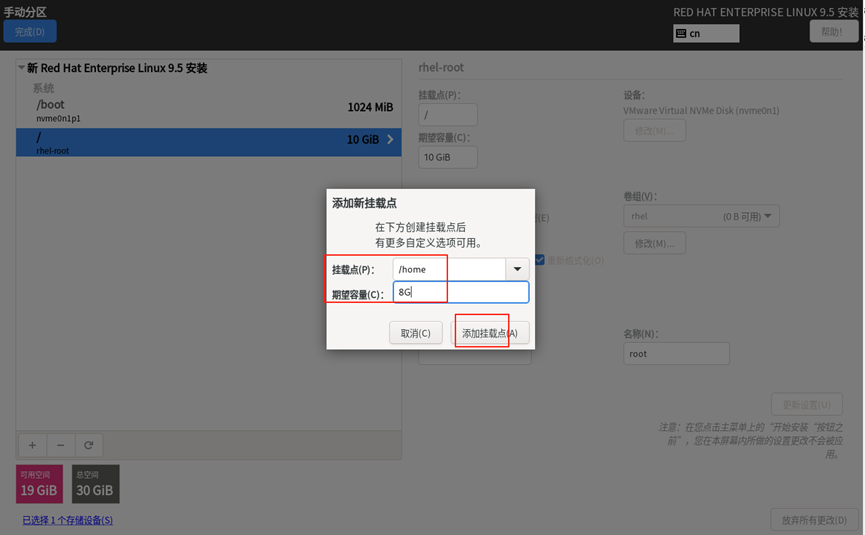Click the reload storage configuration icon

[x=89, y=445]
